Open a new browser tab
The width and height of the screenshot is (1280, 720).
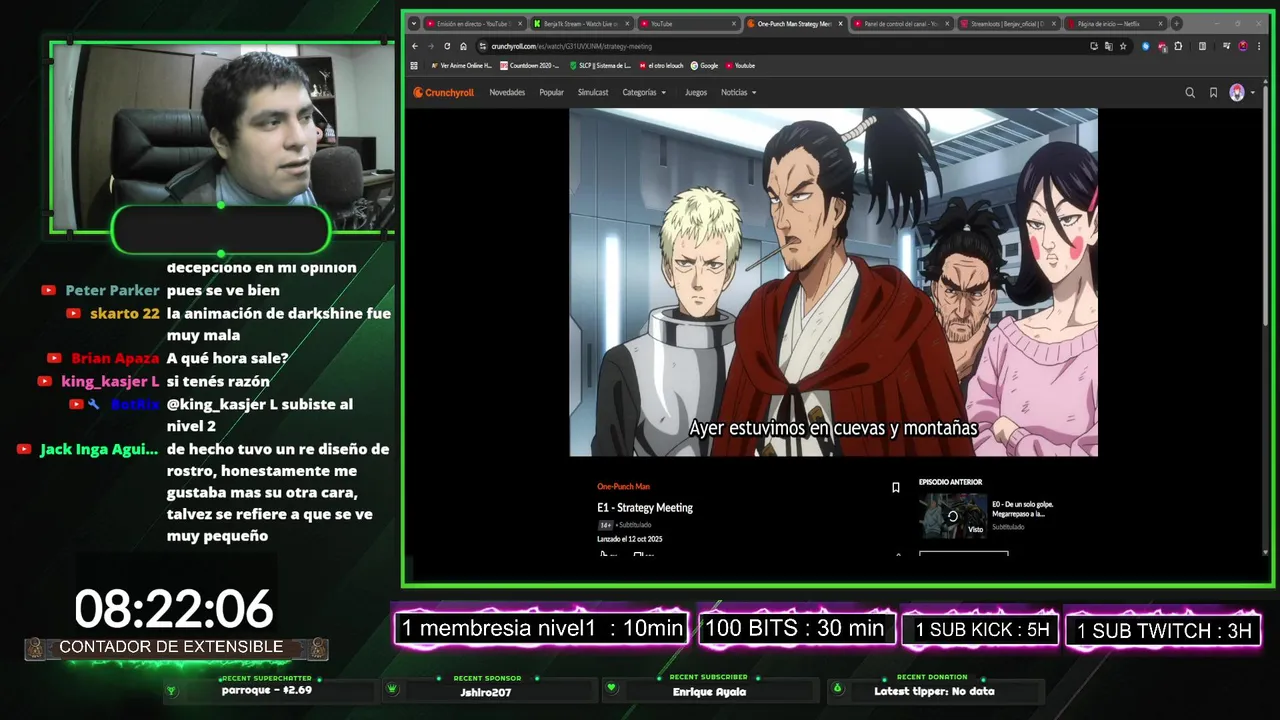(x=1177, y=23)
